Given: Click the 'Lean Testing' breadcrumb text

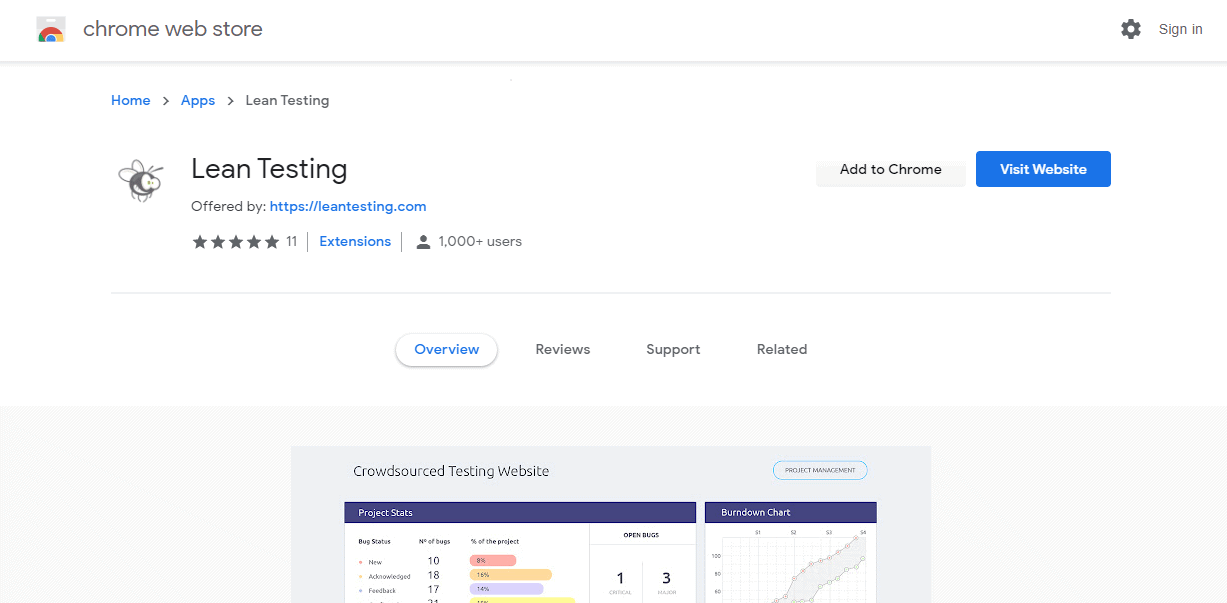Looking at the screenshot, I should pyautogui.click(x=287, y=101).
